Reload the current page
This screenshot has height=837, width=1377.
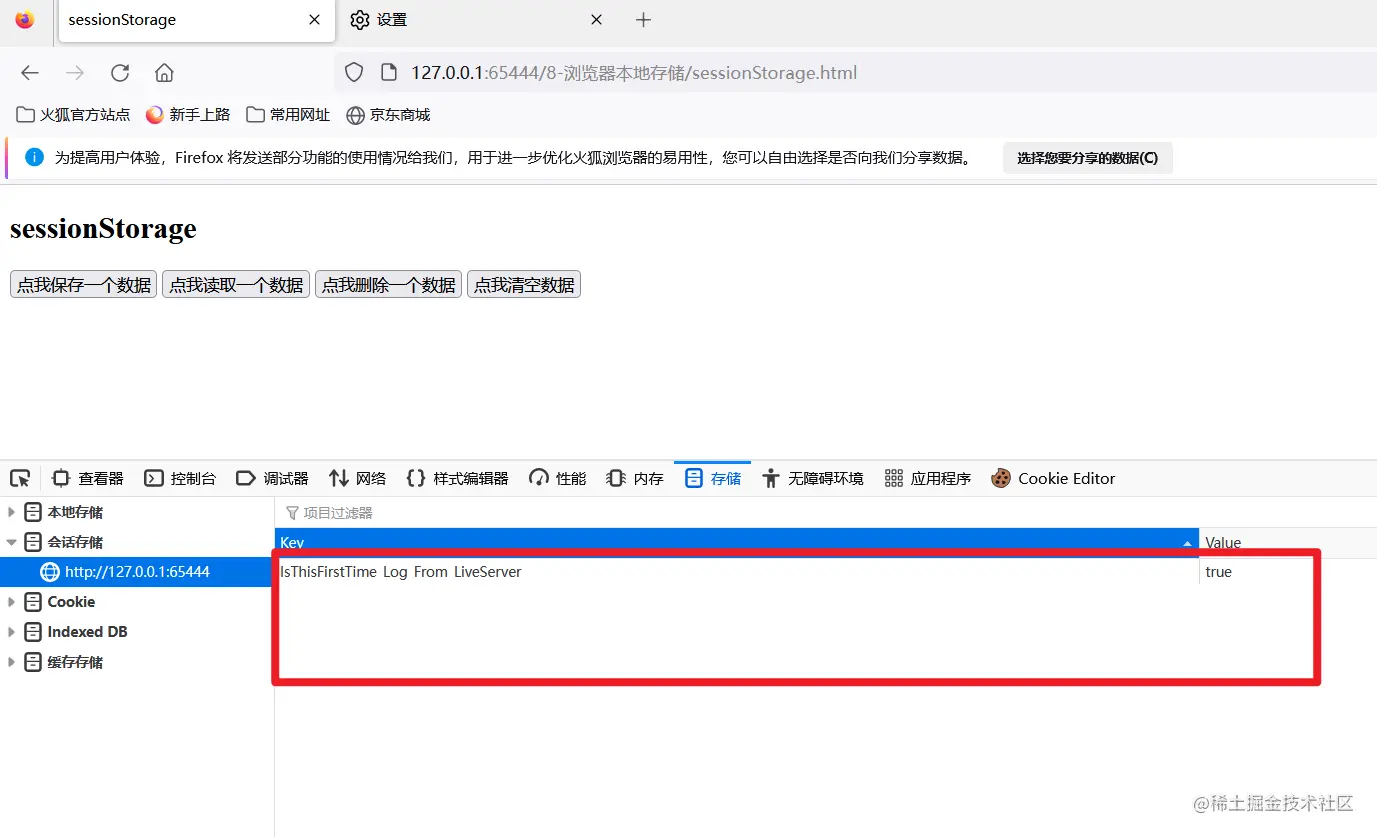(120, 73)
